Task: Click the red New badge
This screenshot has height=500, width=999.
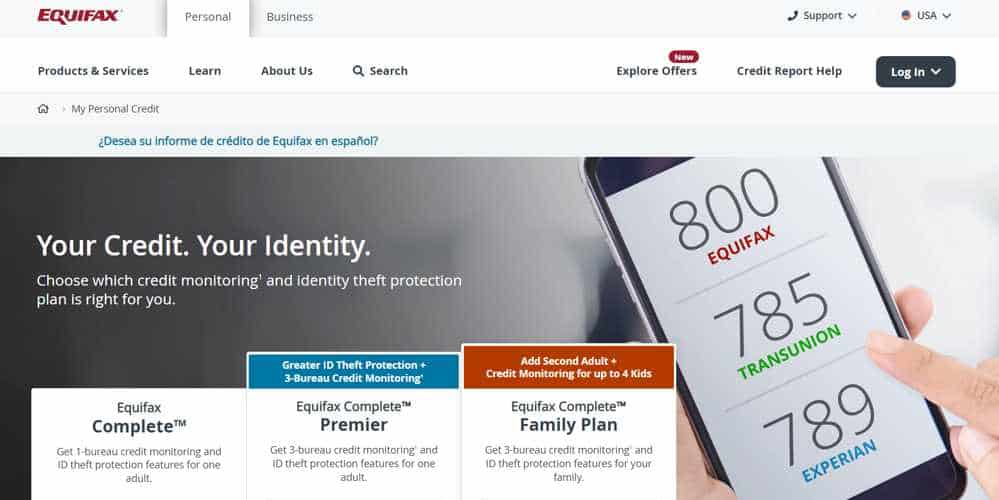Action: (684, 57)
